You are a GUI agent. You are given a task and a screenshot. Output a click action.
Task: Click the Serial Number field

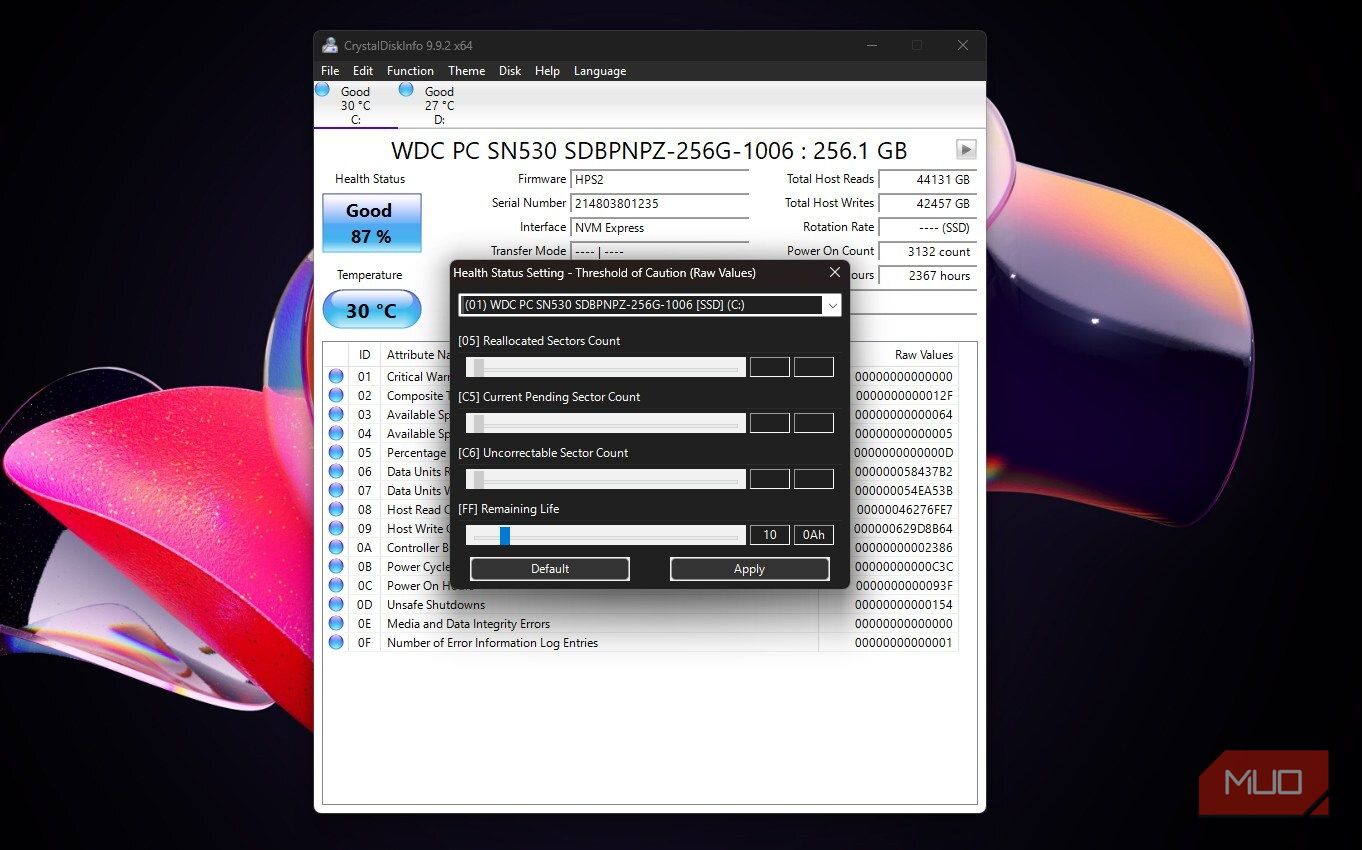[660, 204]
